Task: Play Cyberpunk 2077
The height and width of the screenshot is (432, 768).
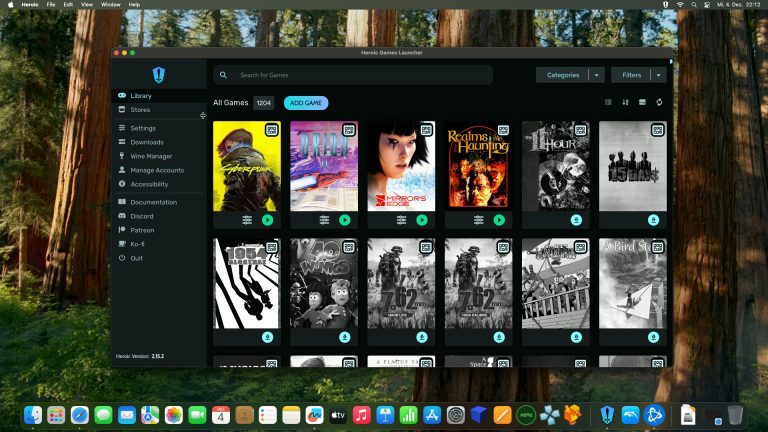Action: (267, 220)
